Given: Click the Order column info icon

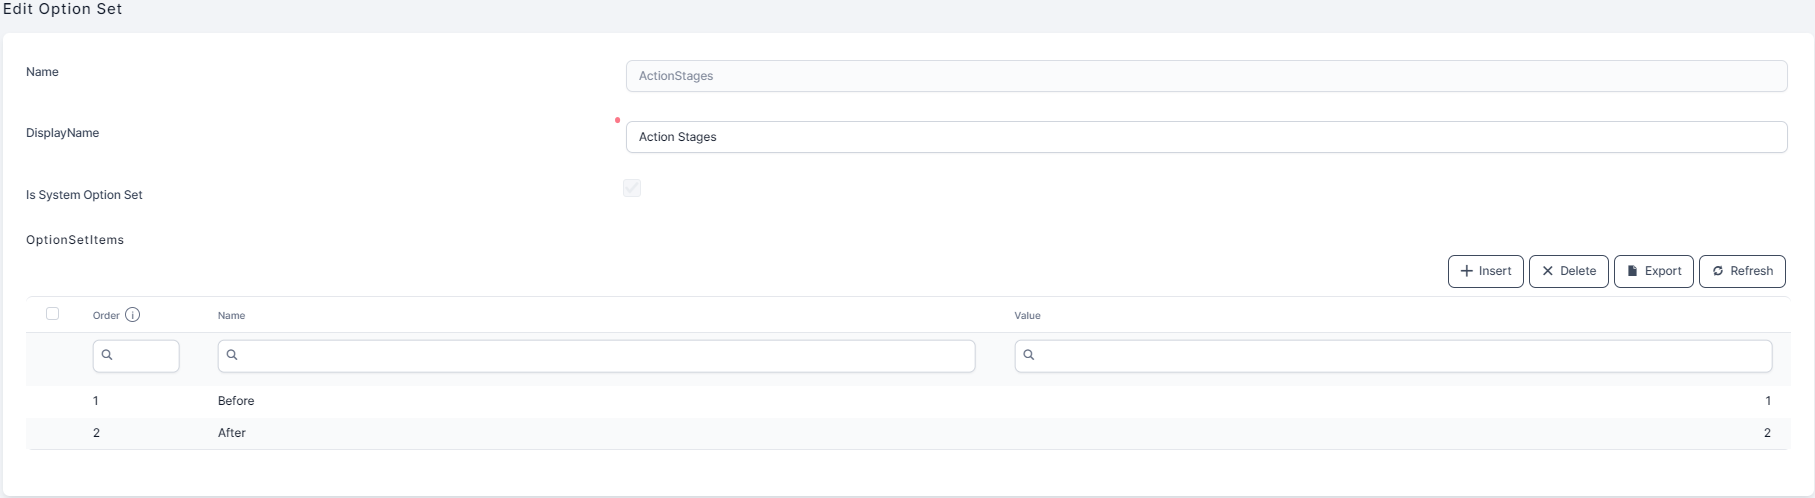Looking at the screenshot, I should (132, 315).
